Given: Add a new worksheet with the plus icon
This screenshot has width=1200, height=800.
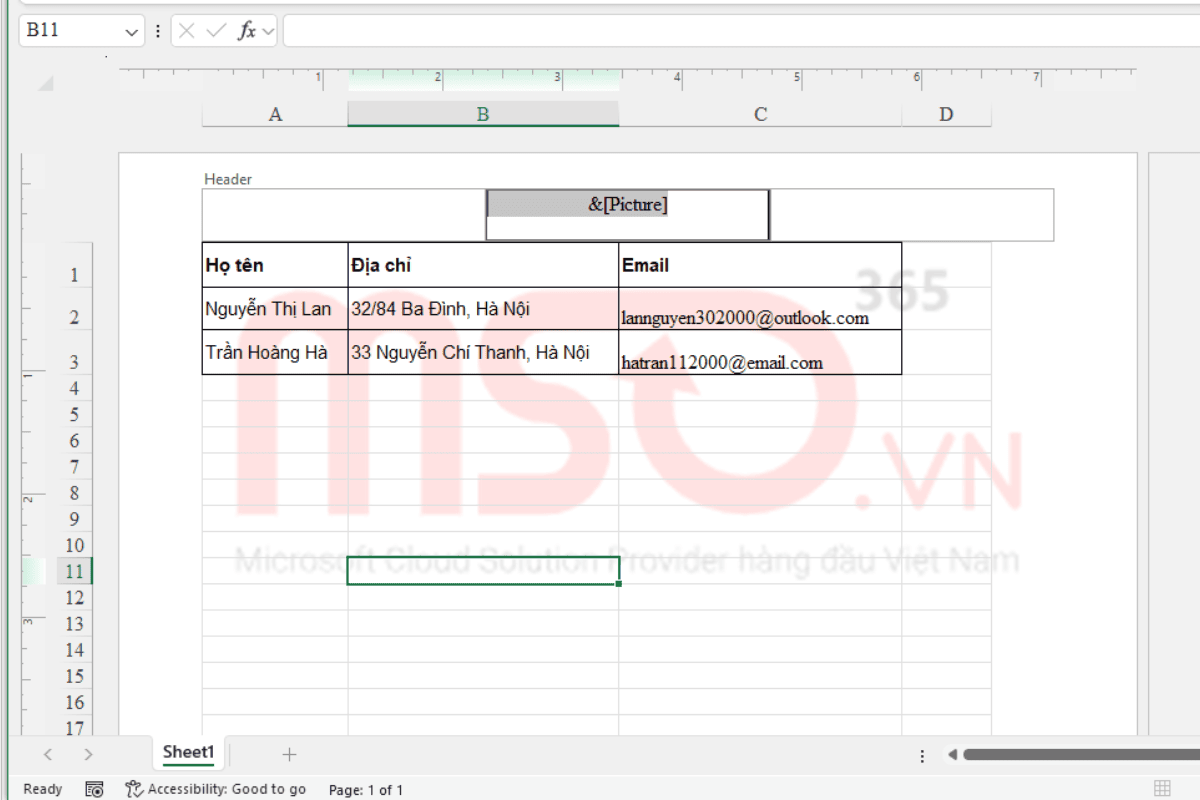Looking at the screenshot, I should pos(287,753).
